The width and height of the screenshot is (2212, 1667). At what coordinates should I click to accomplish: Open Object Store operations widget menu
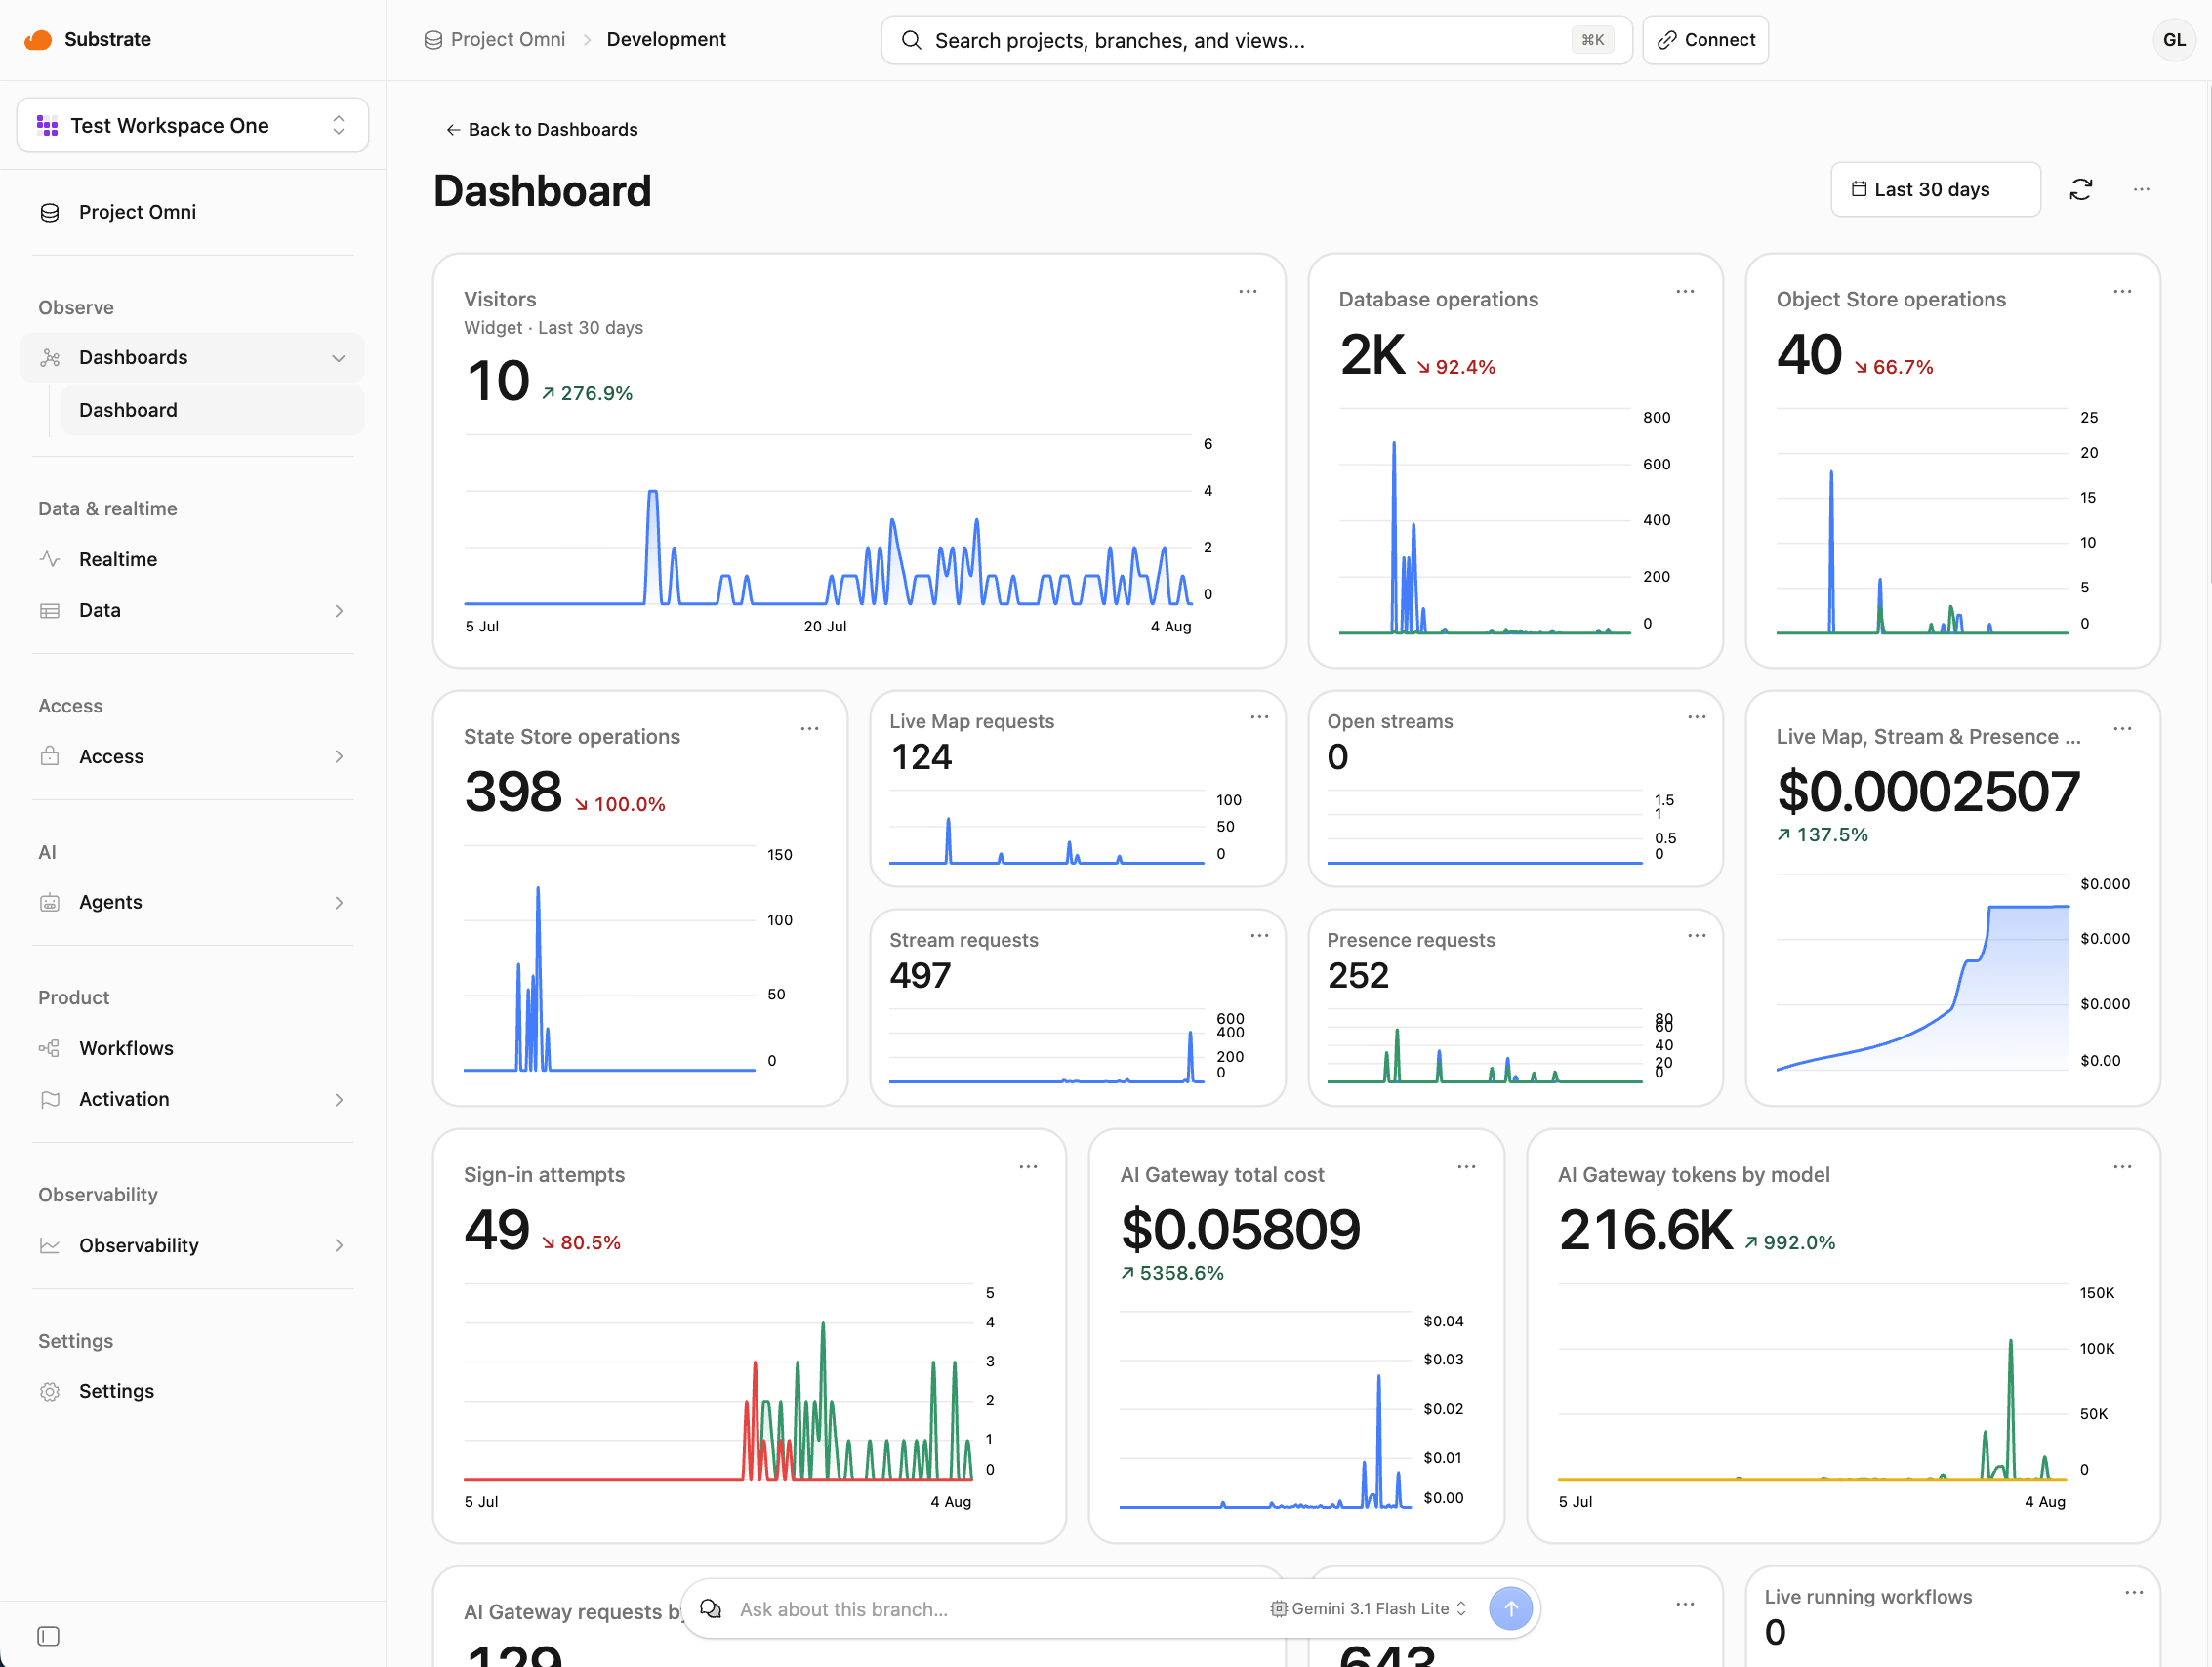pos(2122,291)
